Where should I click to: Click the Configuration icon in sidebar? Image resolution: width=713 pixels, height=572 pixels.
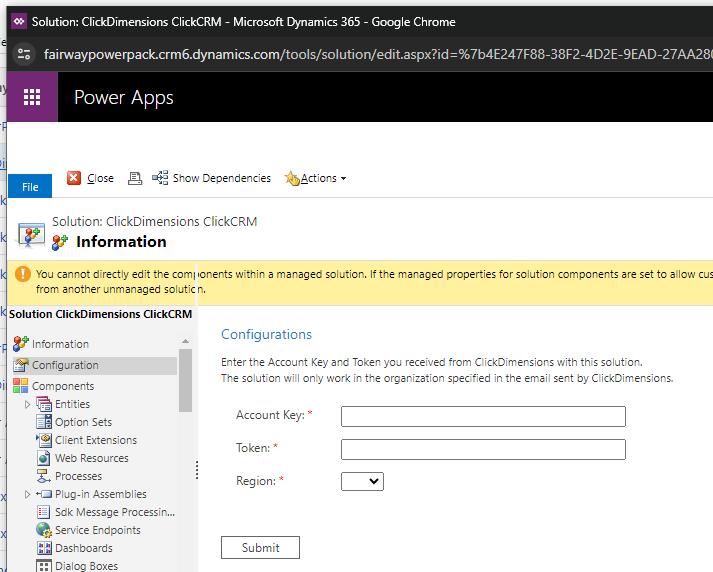coord(21,365)
